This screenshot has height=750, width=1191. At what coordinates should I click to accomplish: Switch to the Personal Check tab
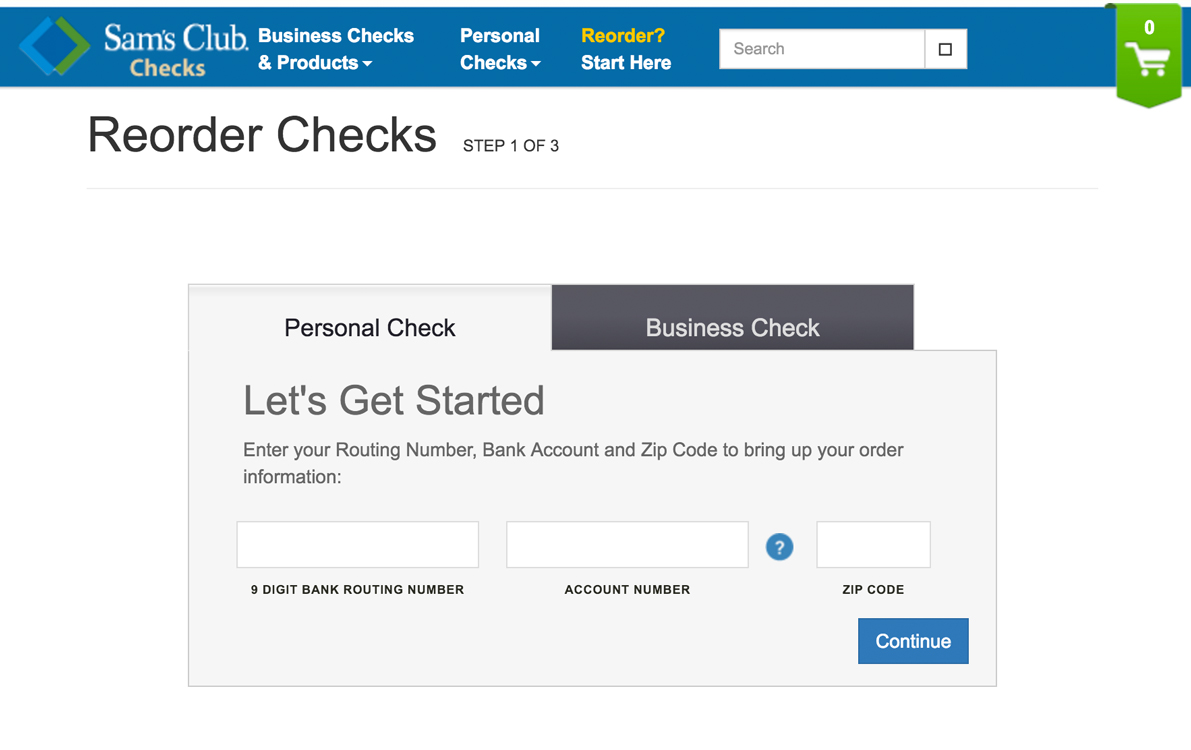tap(369, 328)
